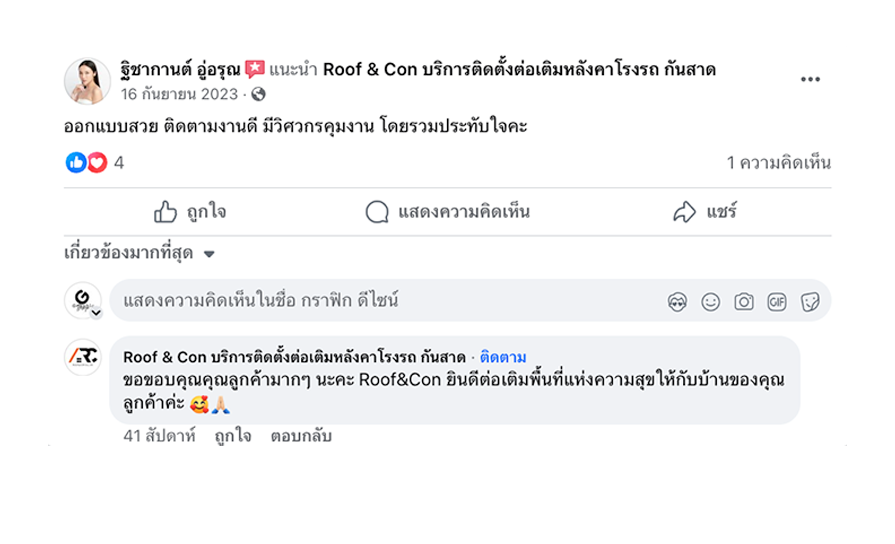Toggle like with the ถูกใจ post button
895x544 pixels.
tap(190, 212)
